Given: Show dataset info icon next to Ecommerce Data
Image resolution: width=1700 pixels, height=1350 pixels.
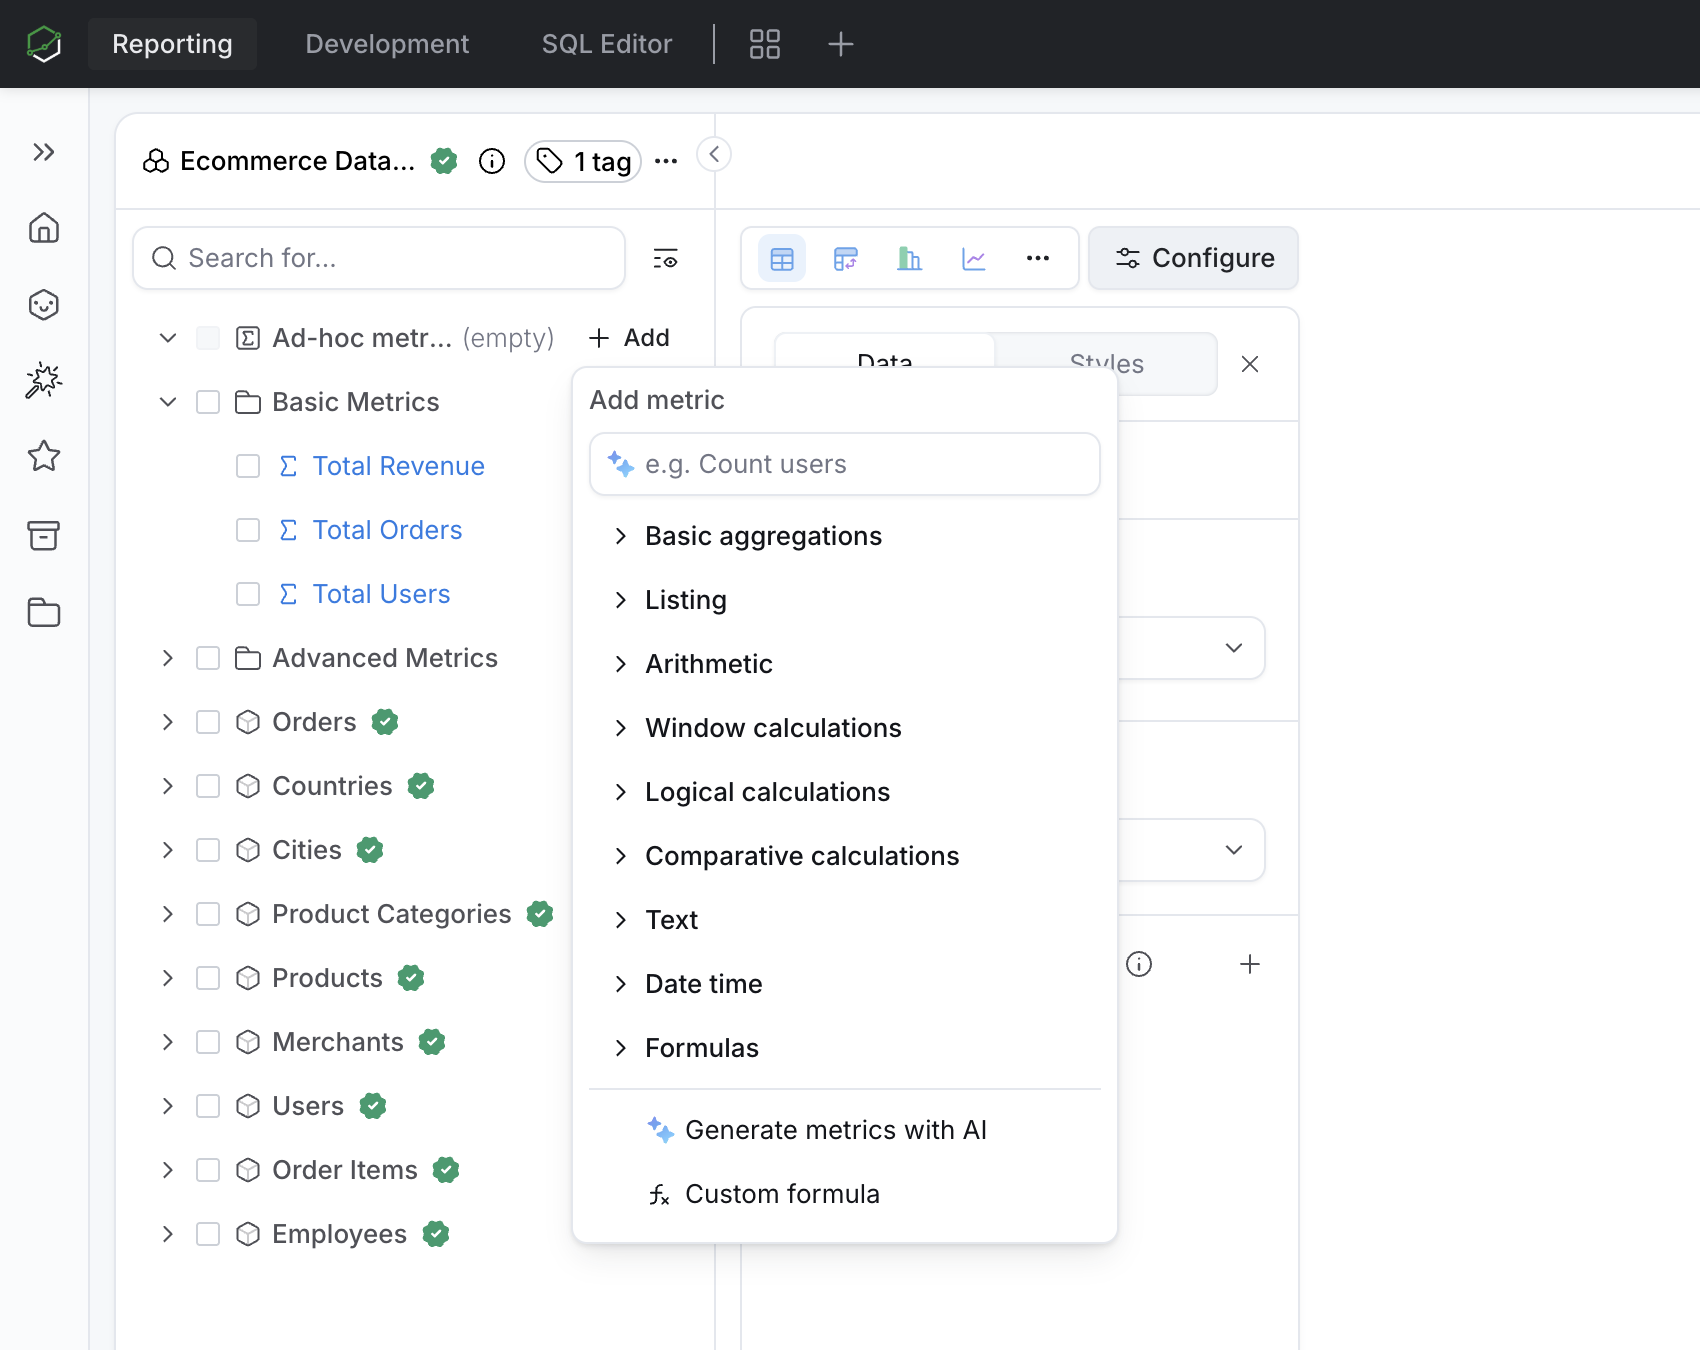Looking at the screenshot, I should [492, 161].
